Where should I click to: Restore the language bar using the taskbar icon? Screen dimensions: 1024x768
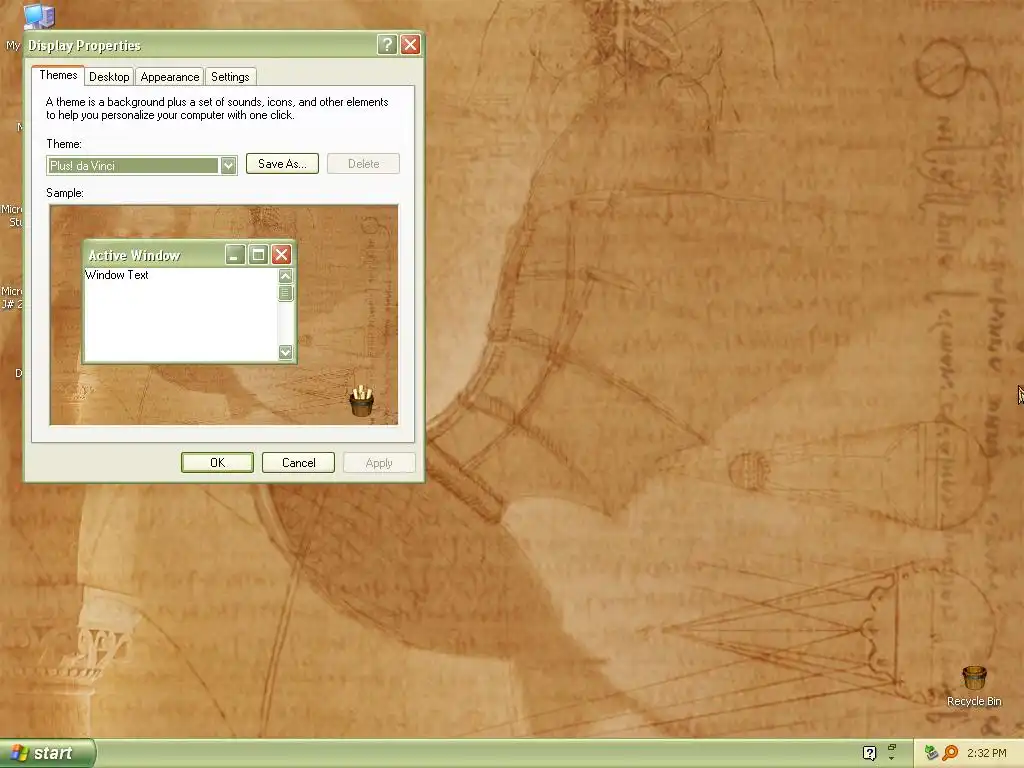coord(891,747)
